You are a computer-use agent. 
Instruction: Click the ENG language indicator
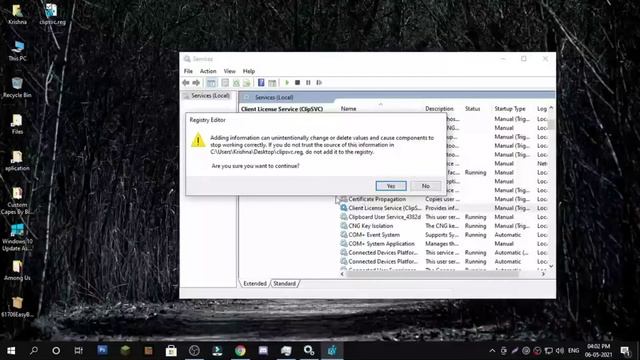coord(573,351)
